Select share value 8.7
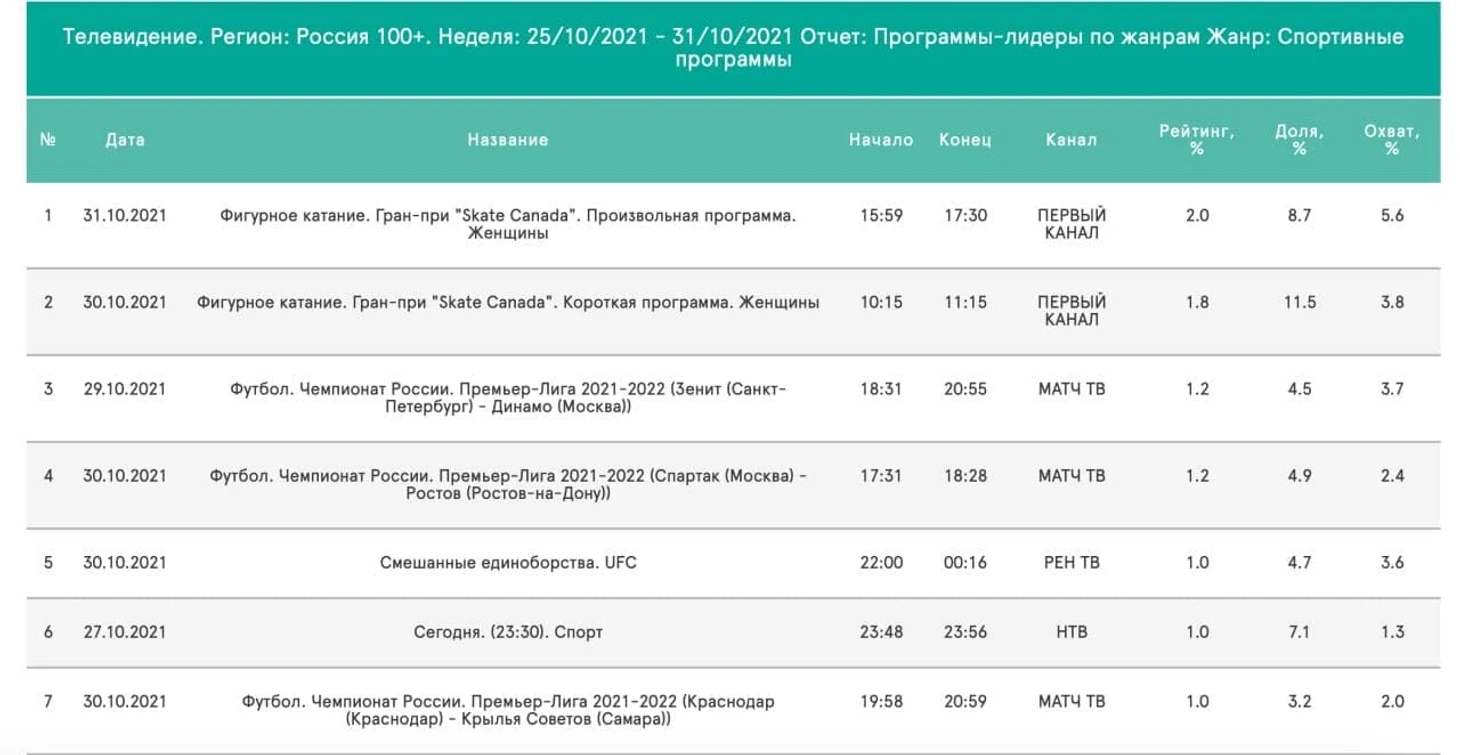This screenshot has width=1460, height=755. pyautogui.click(x=1299, y=215)
